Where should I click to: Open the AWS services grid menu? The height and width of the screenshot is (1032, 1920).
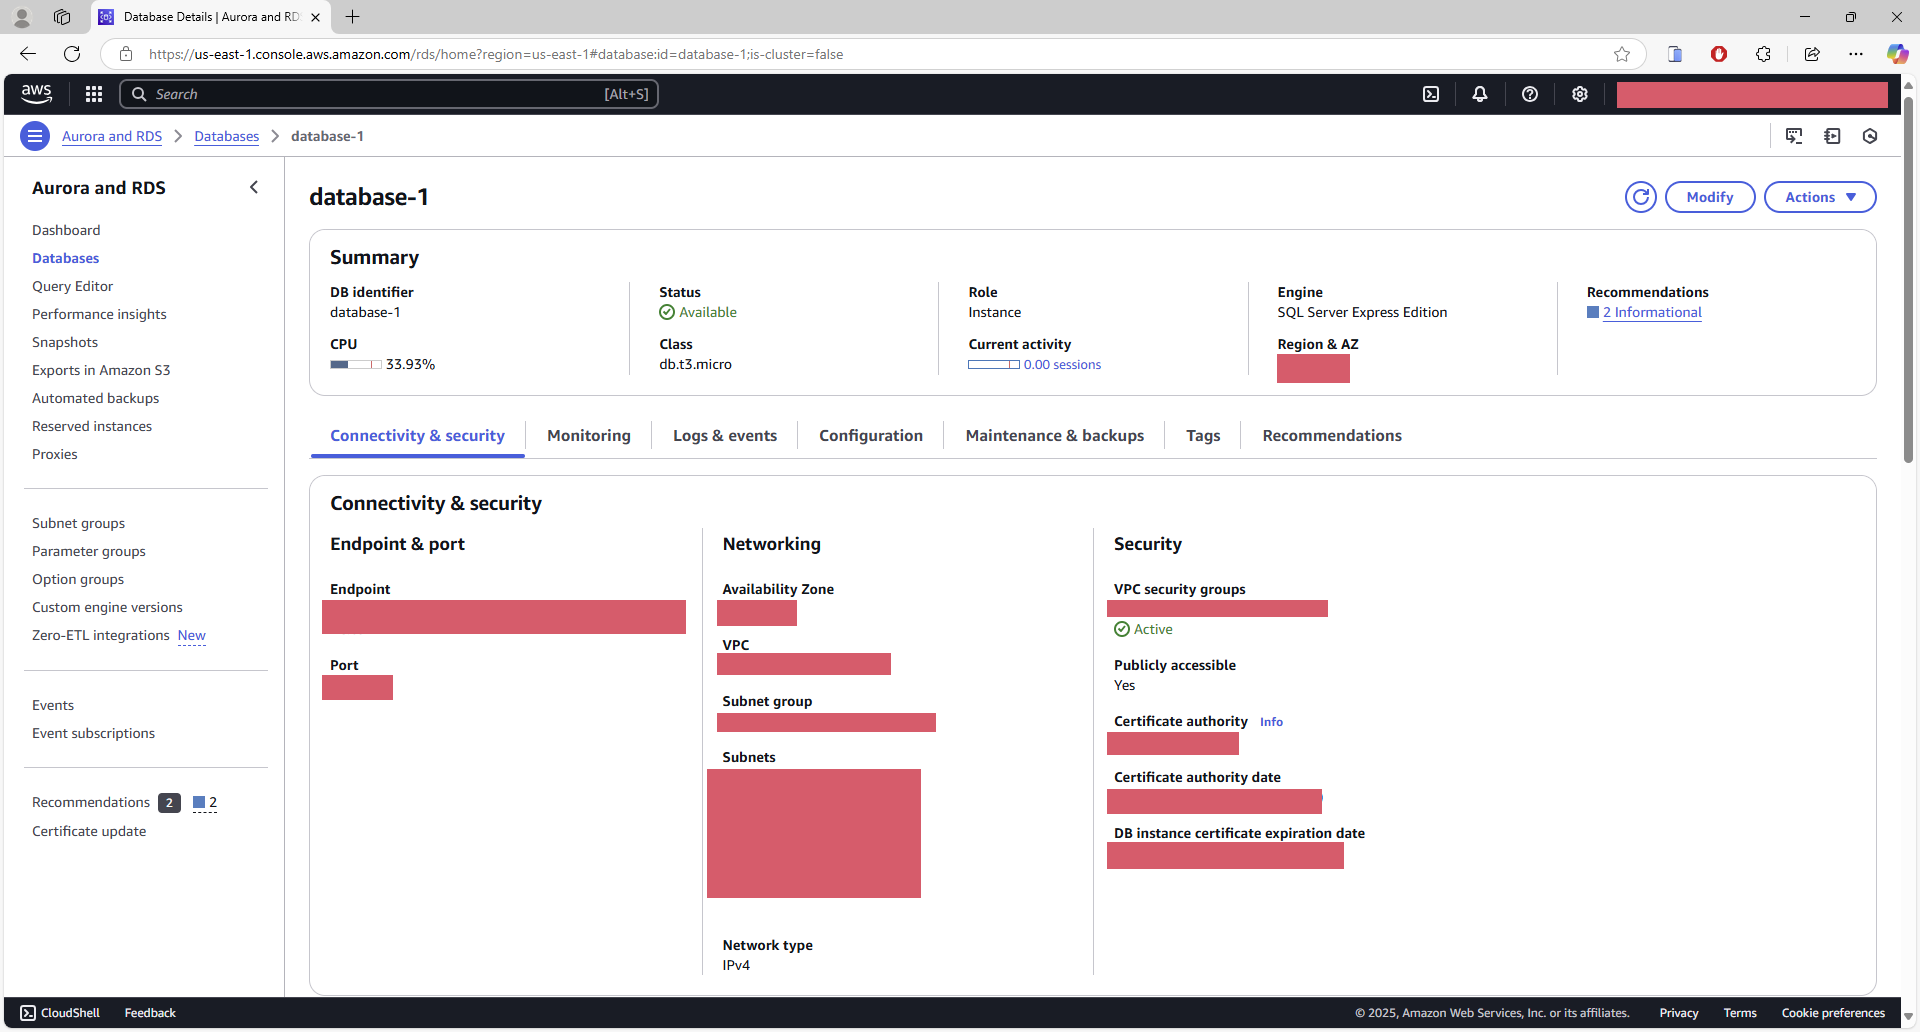tap(94, 94)
